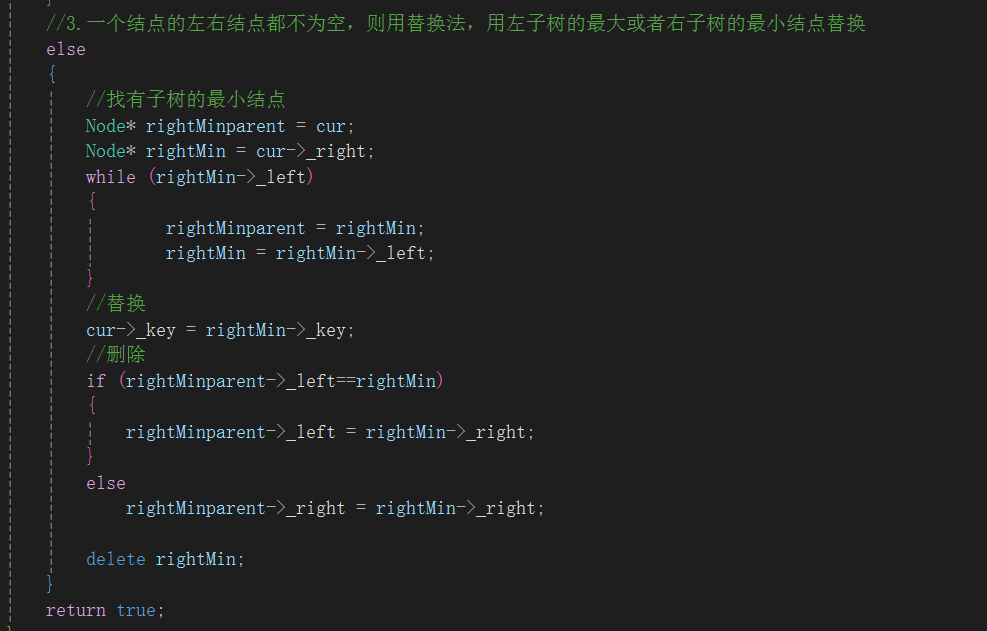
Task: Click the '//找有子树的最小结点' comment
Action: [186, 99]
